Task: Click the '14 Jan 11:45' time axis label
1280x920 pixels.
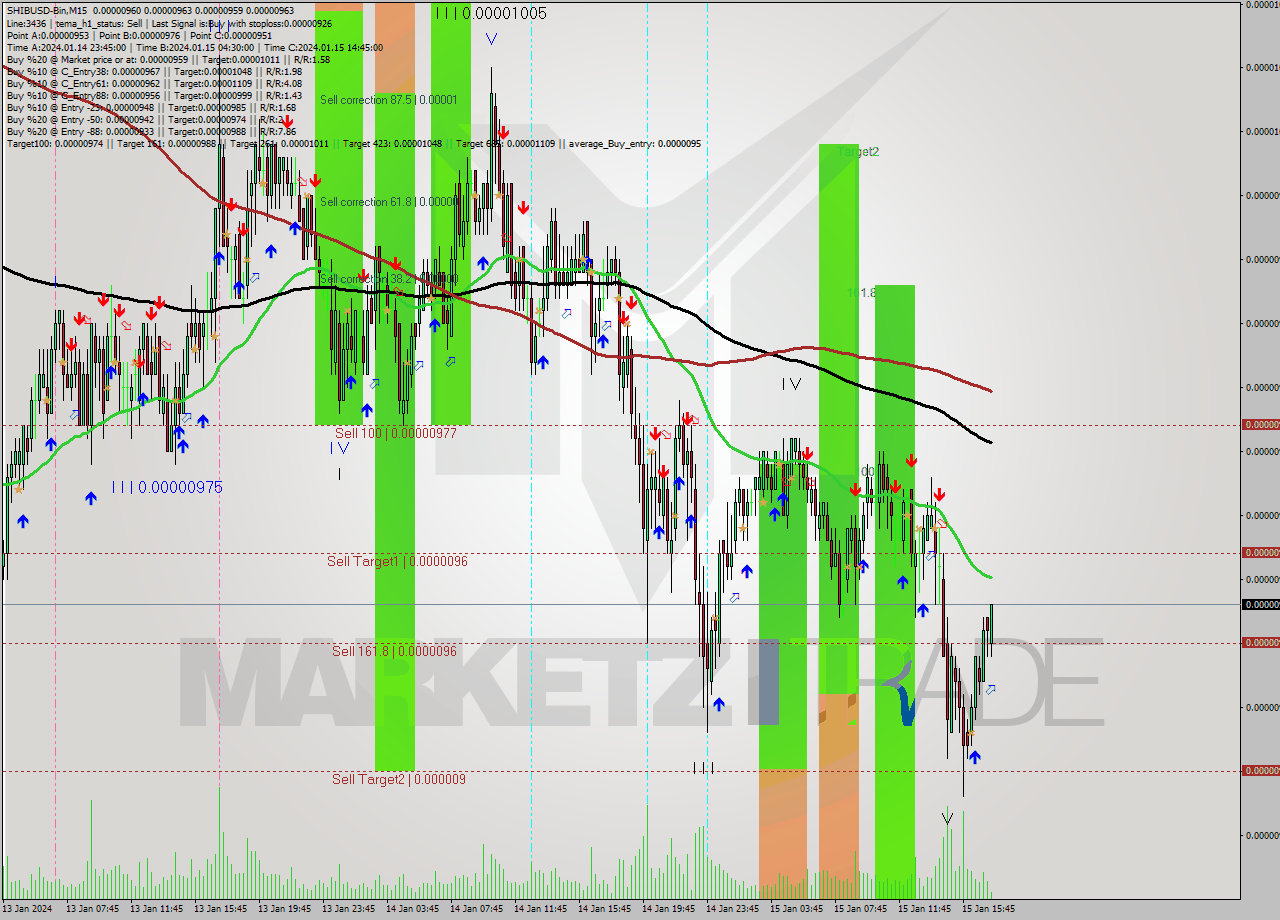Action: tap(540, 909)
